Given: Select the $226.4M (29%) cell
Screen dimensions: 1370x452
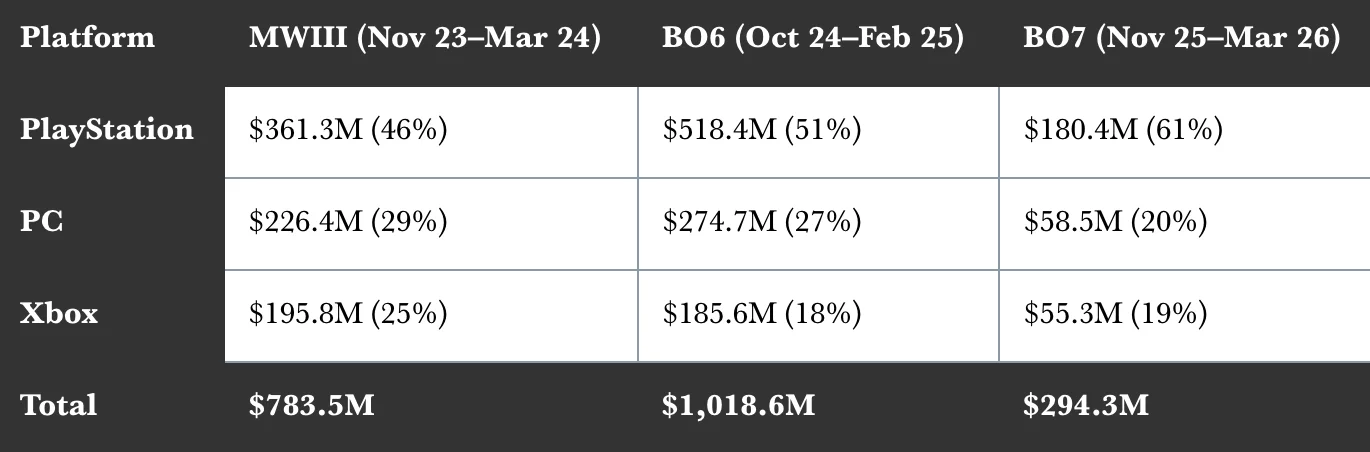Looking at the screenshot, I should 348,221.
